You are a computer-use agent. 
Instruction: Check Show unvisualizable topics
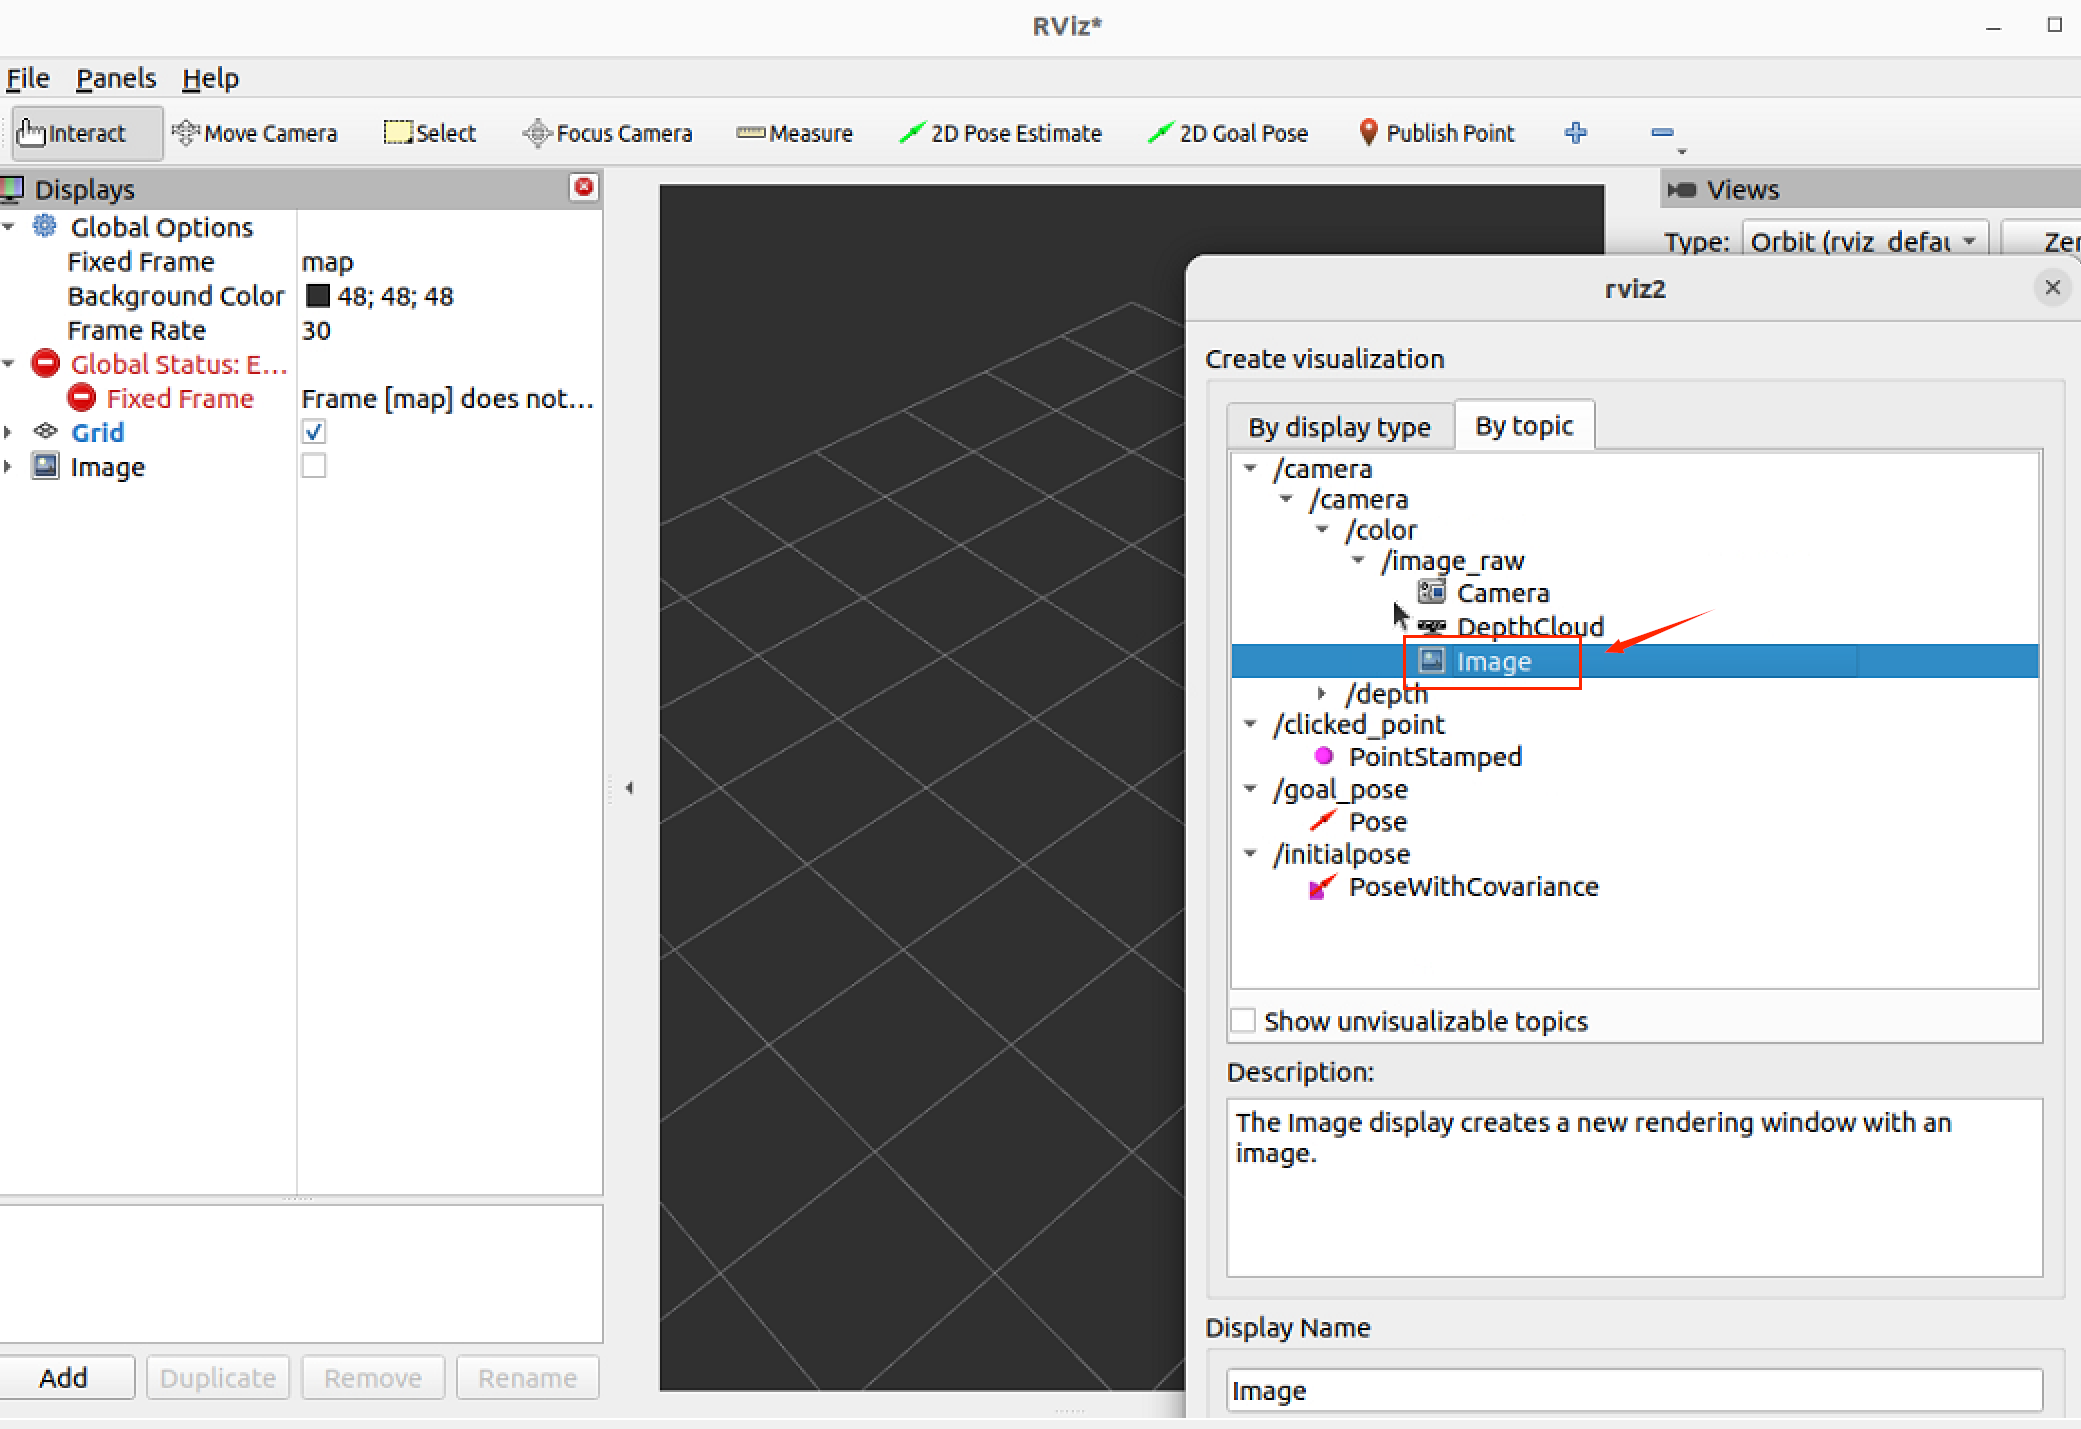(x=1243, y=1020)
